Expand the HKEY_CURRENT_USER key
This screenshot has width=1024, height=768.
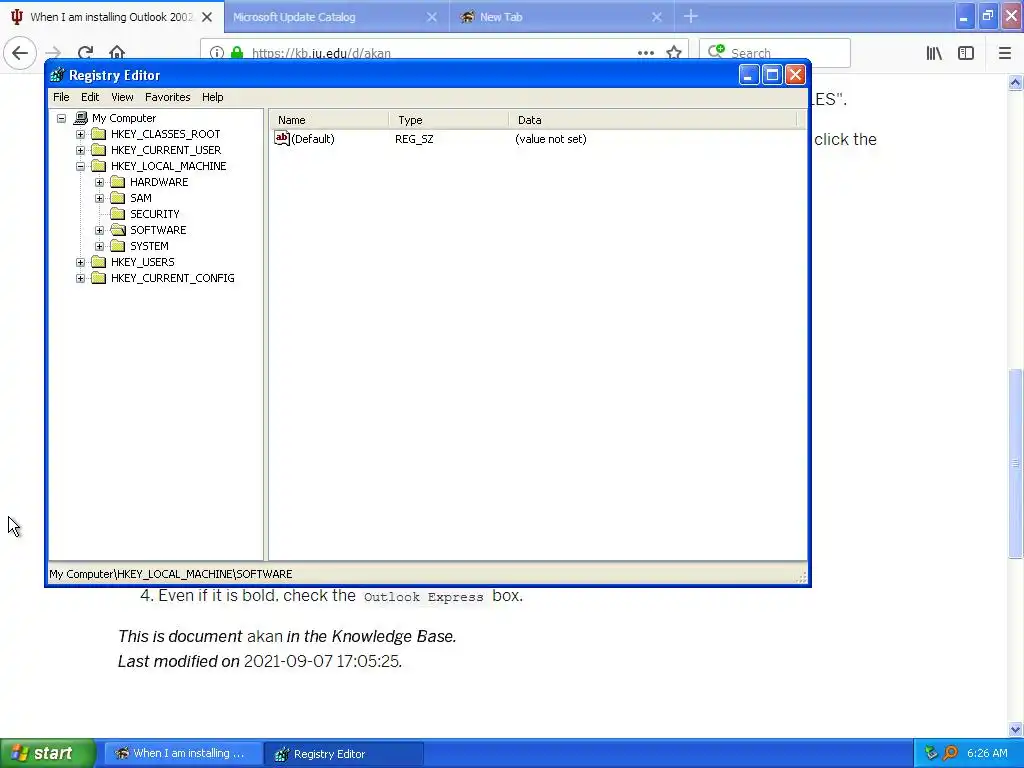(80, 150)
